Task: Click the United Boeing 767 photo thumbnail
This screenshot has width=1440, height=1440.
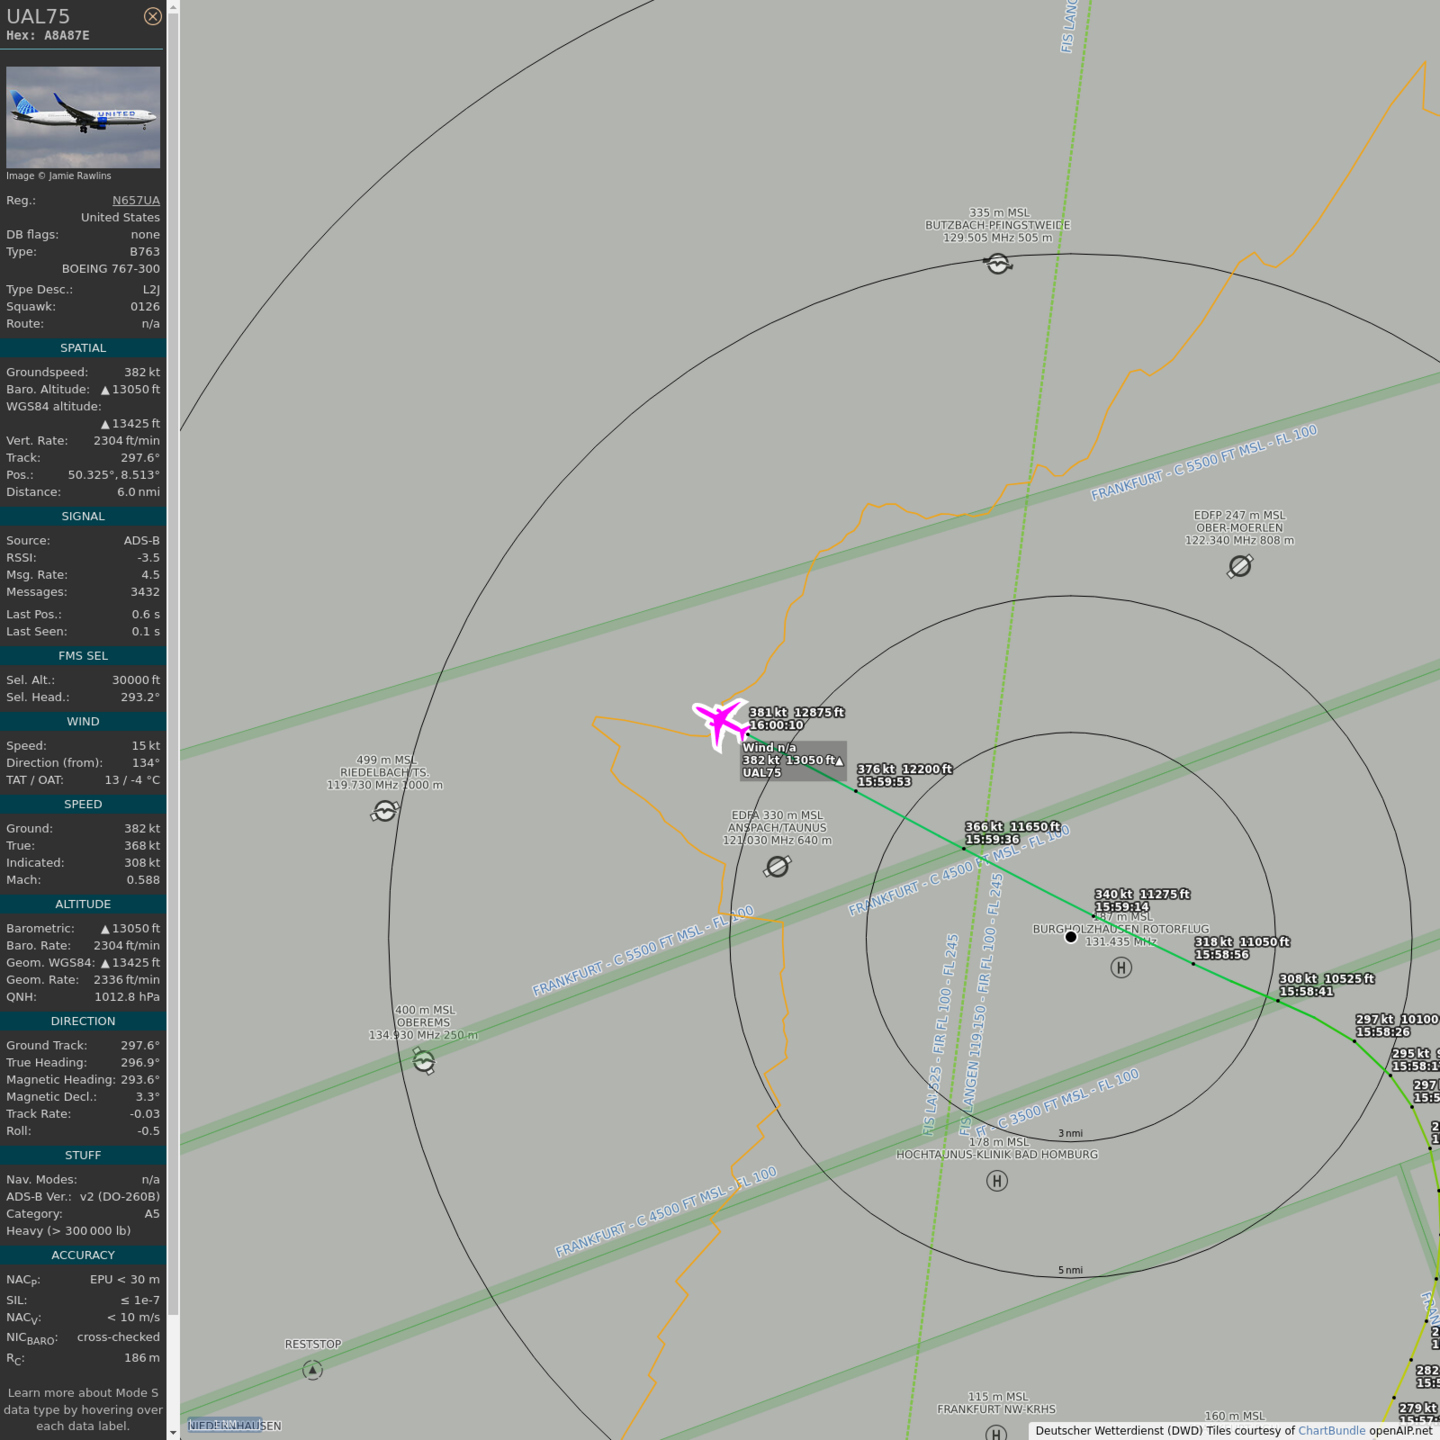Action: (83, 117)
